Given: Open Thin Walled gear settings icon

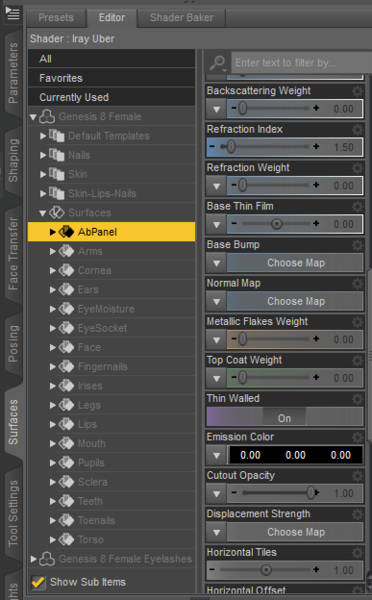Looking at the screenshot, I should 357,399.
